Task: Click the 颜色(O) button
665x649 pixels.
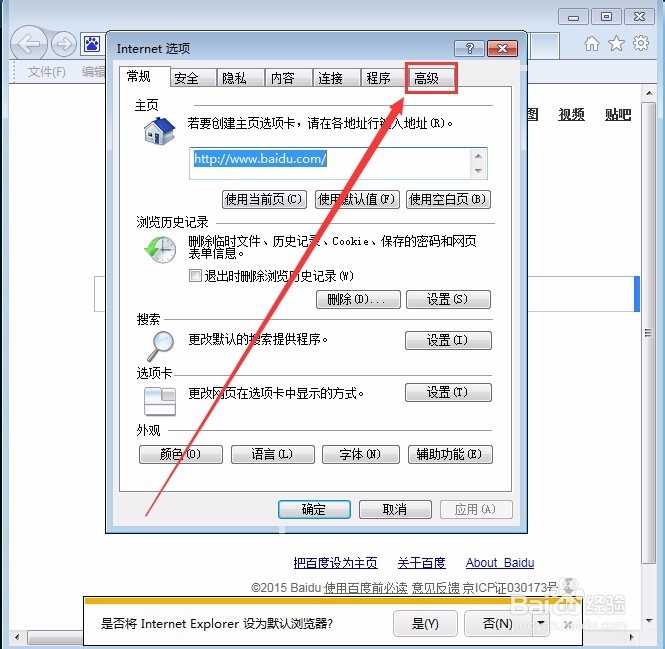Action: pyautogui.click(x=181, y=454)
